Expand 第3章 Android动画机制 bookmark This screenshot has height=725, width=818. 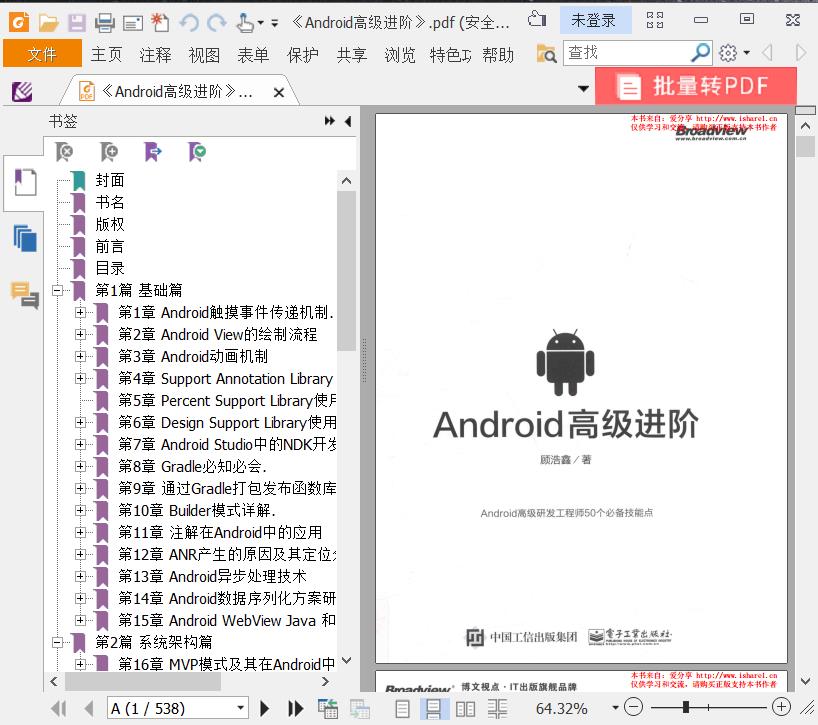[x=80, y=357]
